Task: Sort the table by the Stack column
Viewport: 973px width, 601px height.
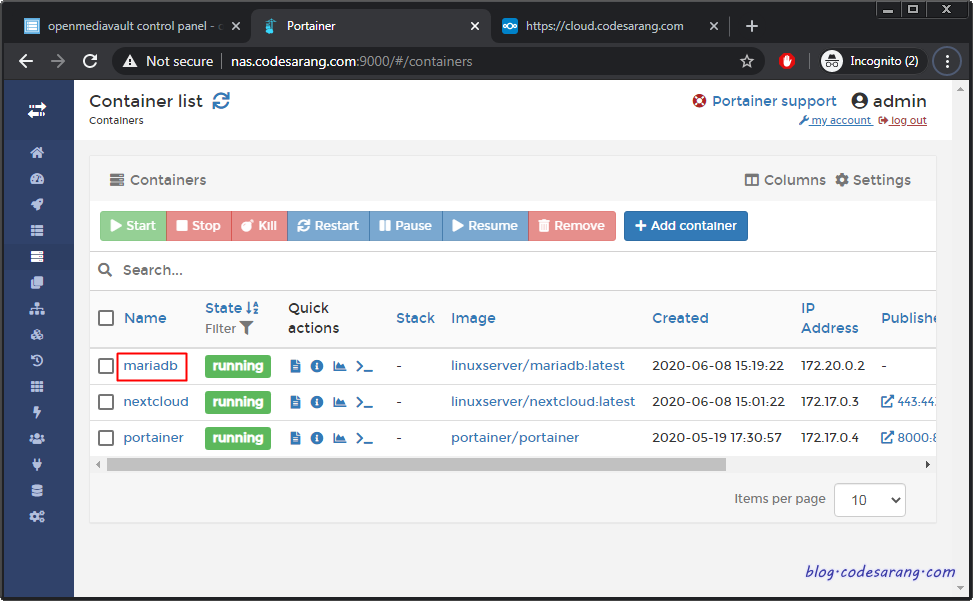Action: (x=415, y=318)
